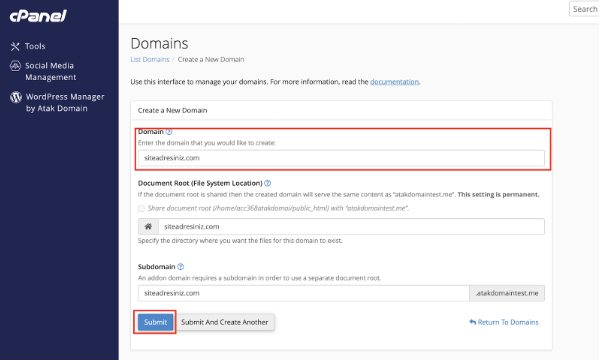Viewport: 600px width, 361px height.
Task: Click the Submit button
Action: click(155, 322)
